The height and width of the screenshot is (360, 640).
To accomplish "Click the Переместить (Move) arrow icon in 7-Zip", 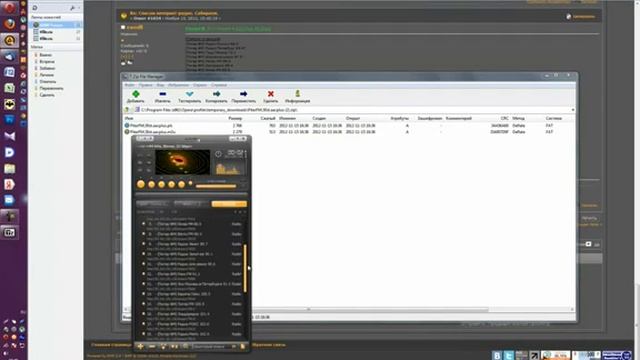I will point(243,94).
